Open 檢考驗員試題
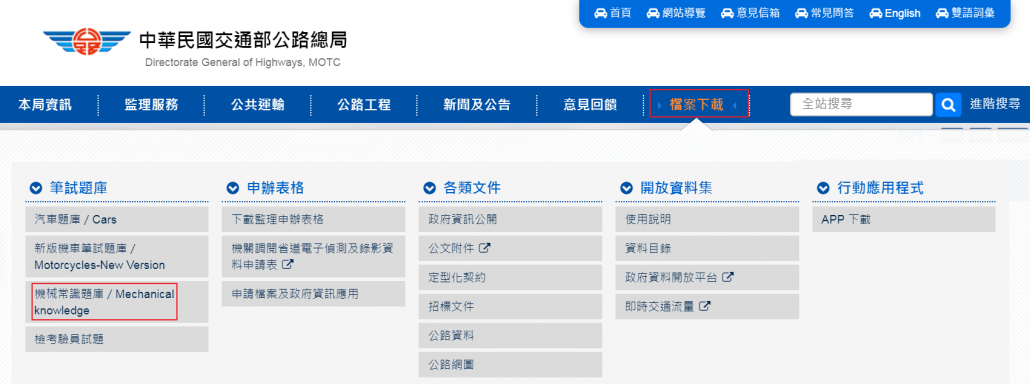 [117, 339]
